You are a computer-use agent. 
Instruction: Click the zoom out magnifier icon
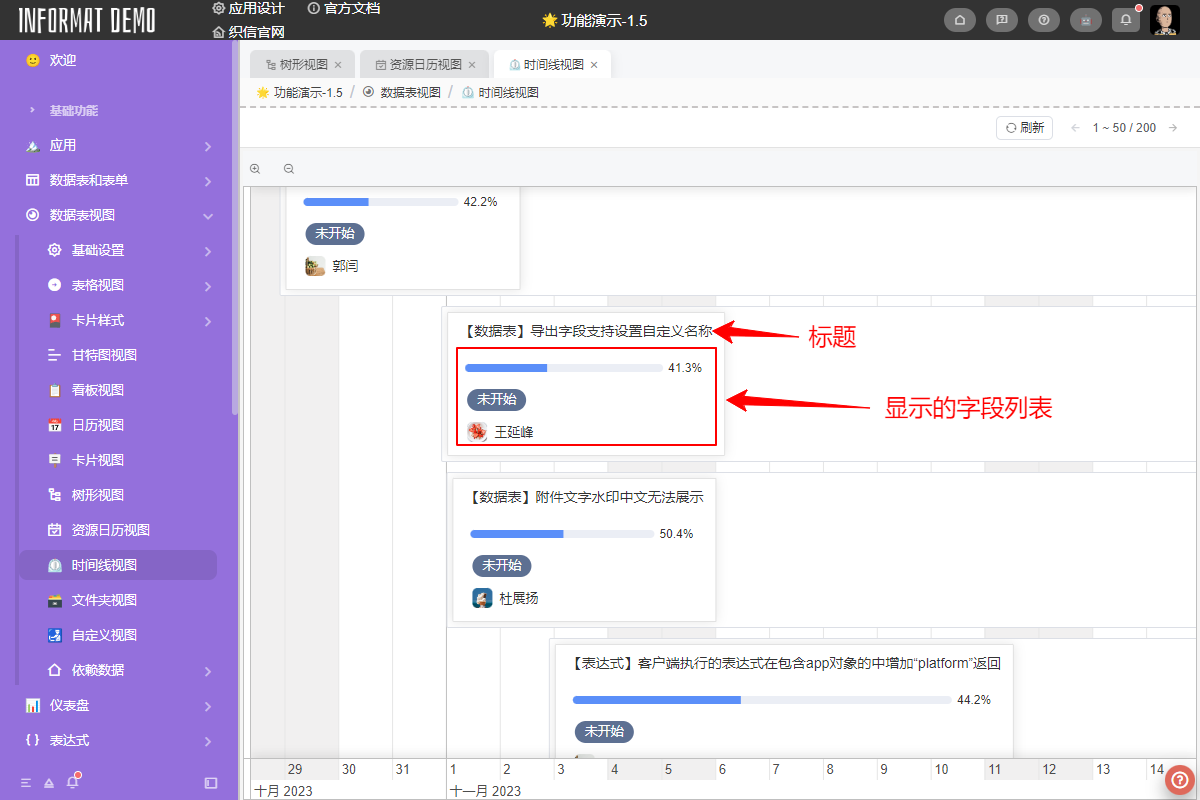288,168
